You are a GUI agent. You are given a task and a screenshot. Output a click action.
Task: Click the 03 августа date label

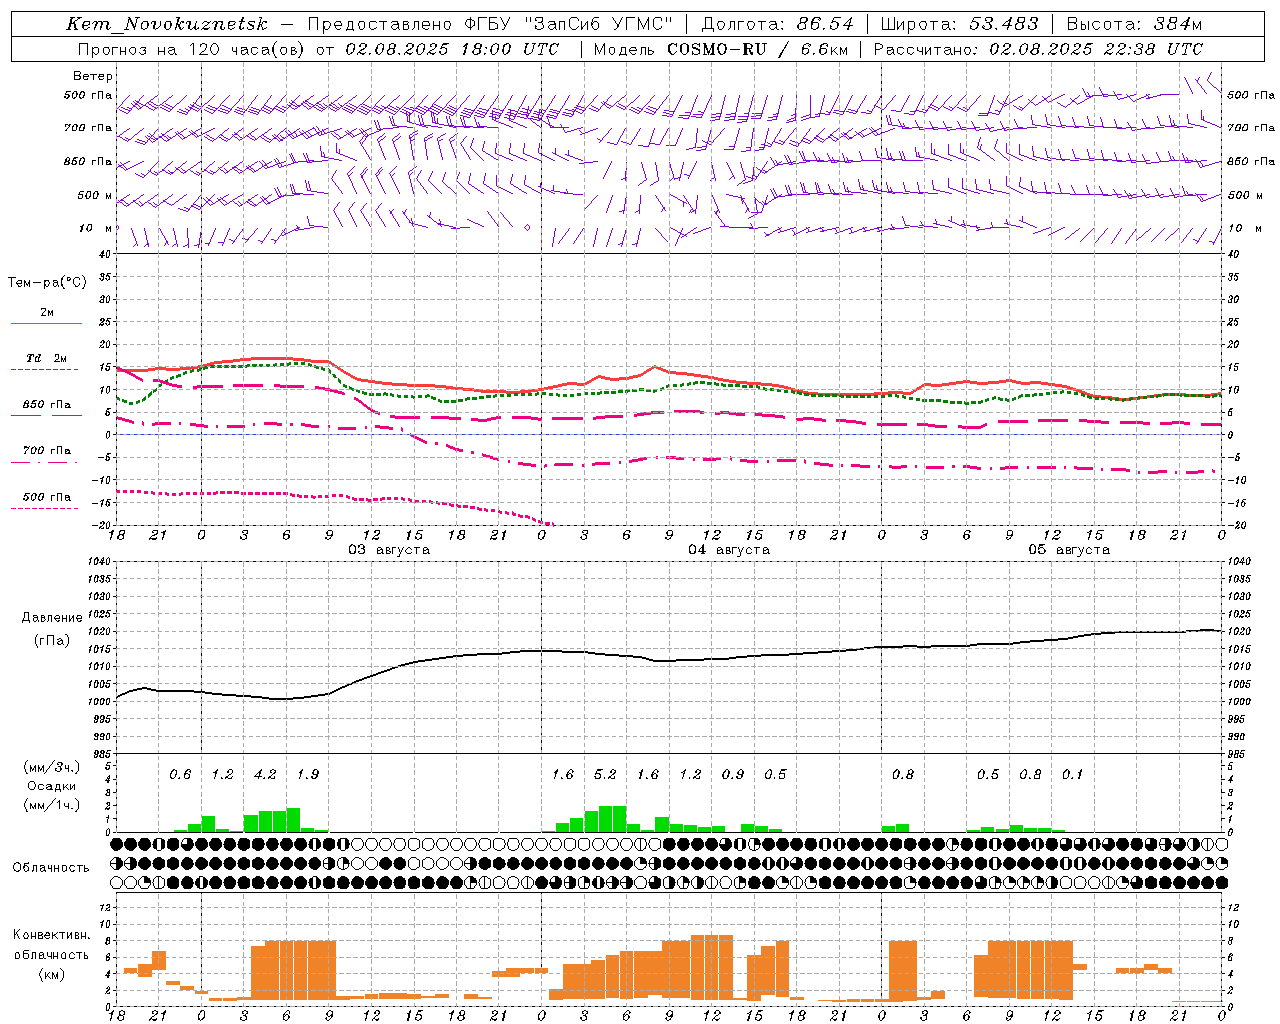point(389,550)
